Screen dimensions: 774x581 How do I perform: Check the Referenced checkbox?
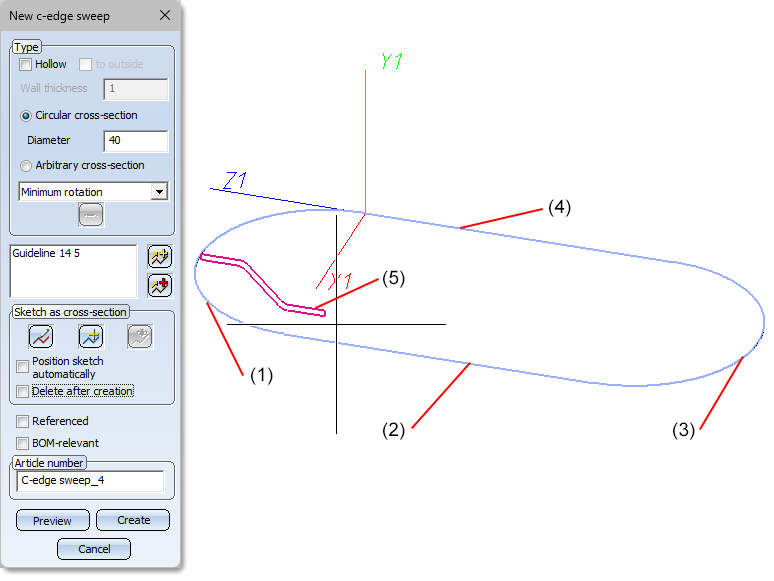(22, 421)
